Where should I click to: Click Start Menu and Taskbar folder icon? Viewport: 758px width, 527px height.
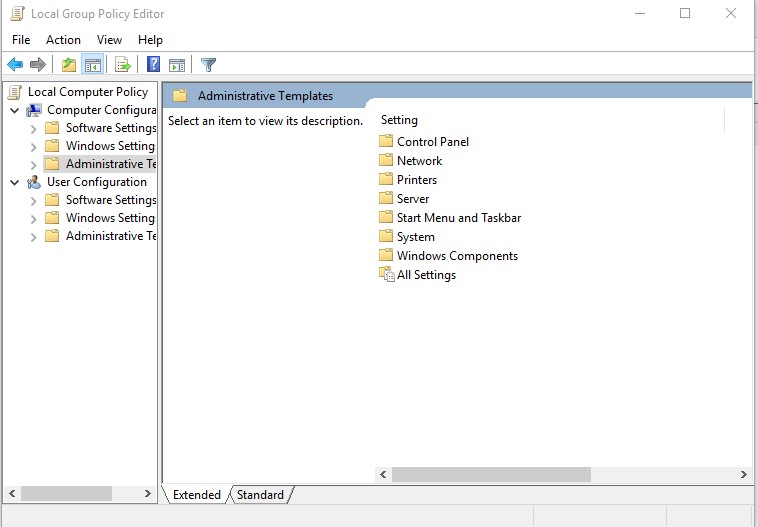[386, 217]
